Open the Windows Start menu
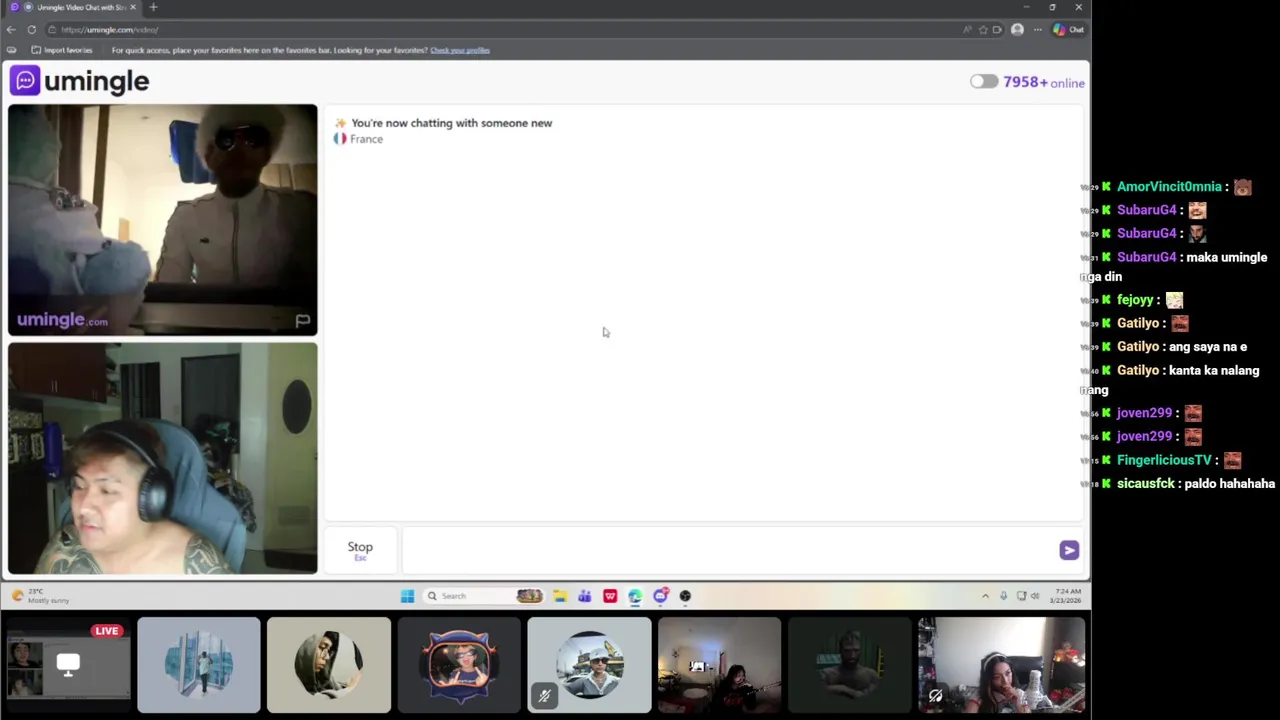The image size is (1280, 720). [407, 596]
